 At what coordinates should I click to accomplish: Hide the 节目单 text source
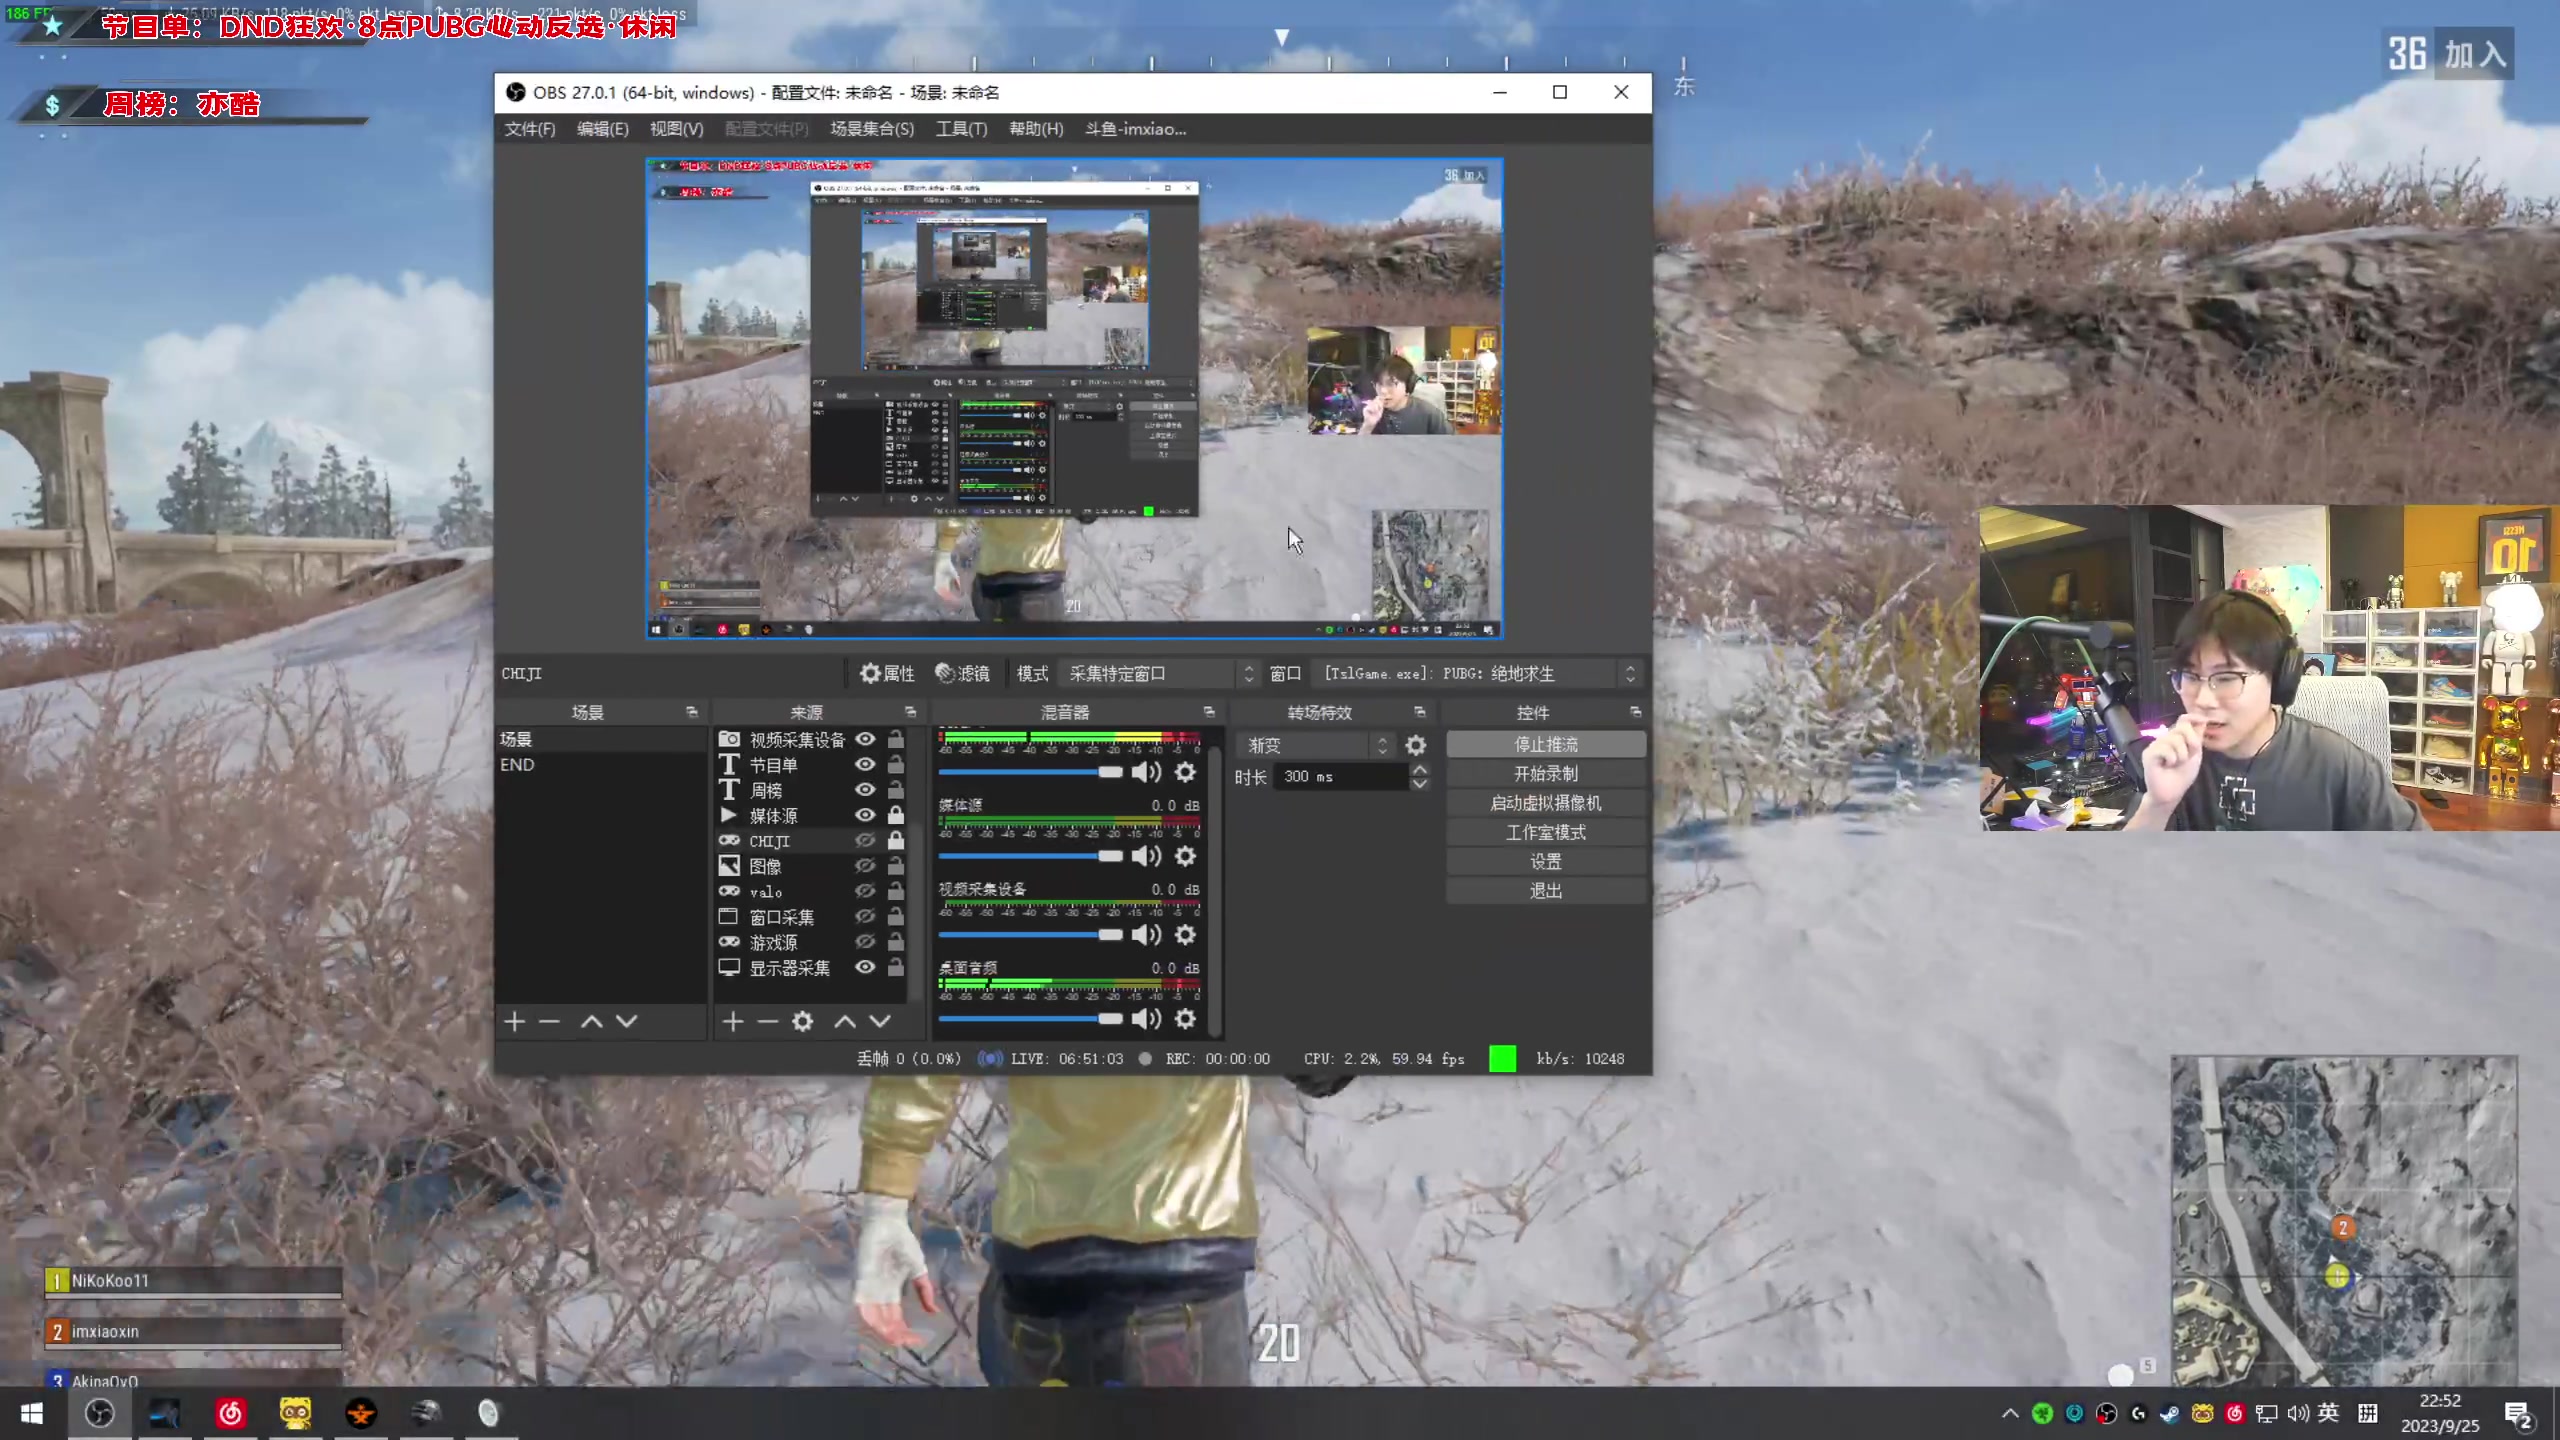[865, 764]
